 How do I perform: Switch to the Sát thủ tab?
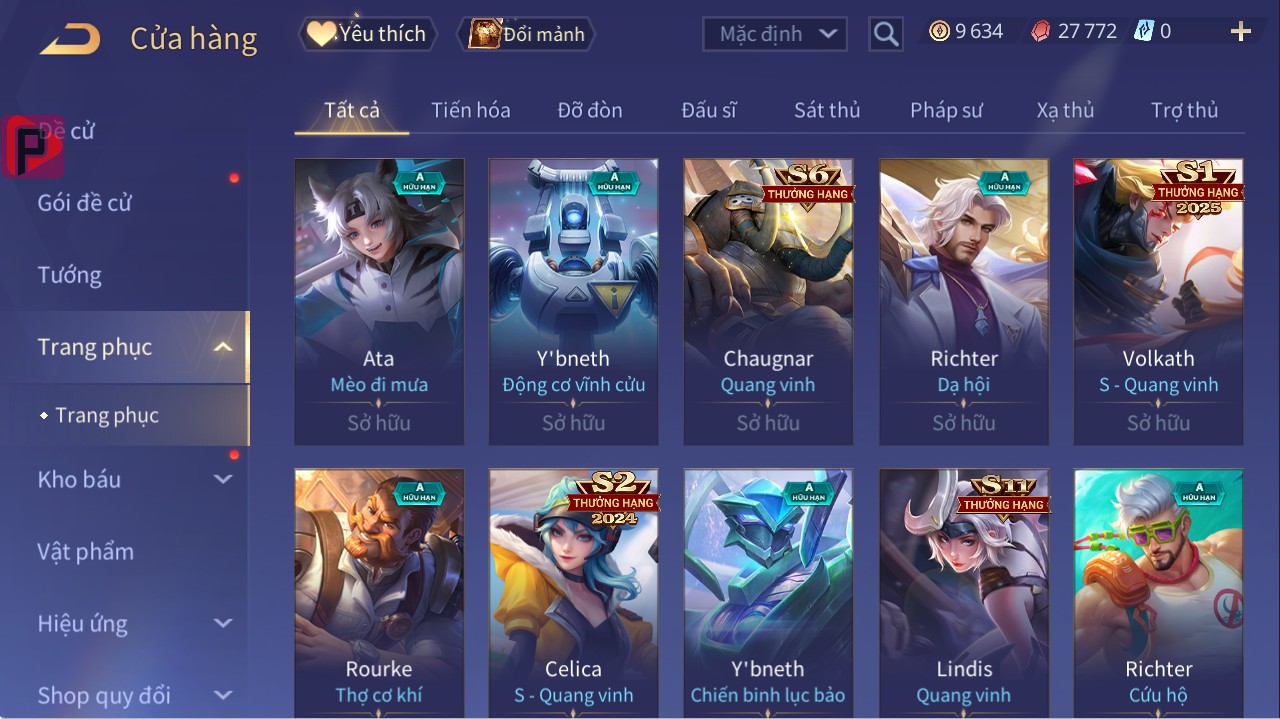tap(827, 110)
